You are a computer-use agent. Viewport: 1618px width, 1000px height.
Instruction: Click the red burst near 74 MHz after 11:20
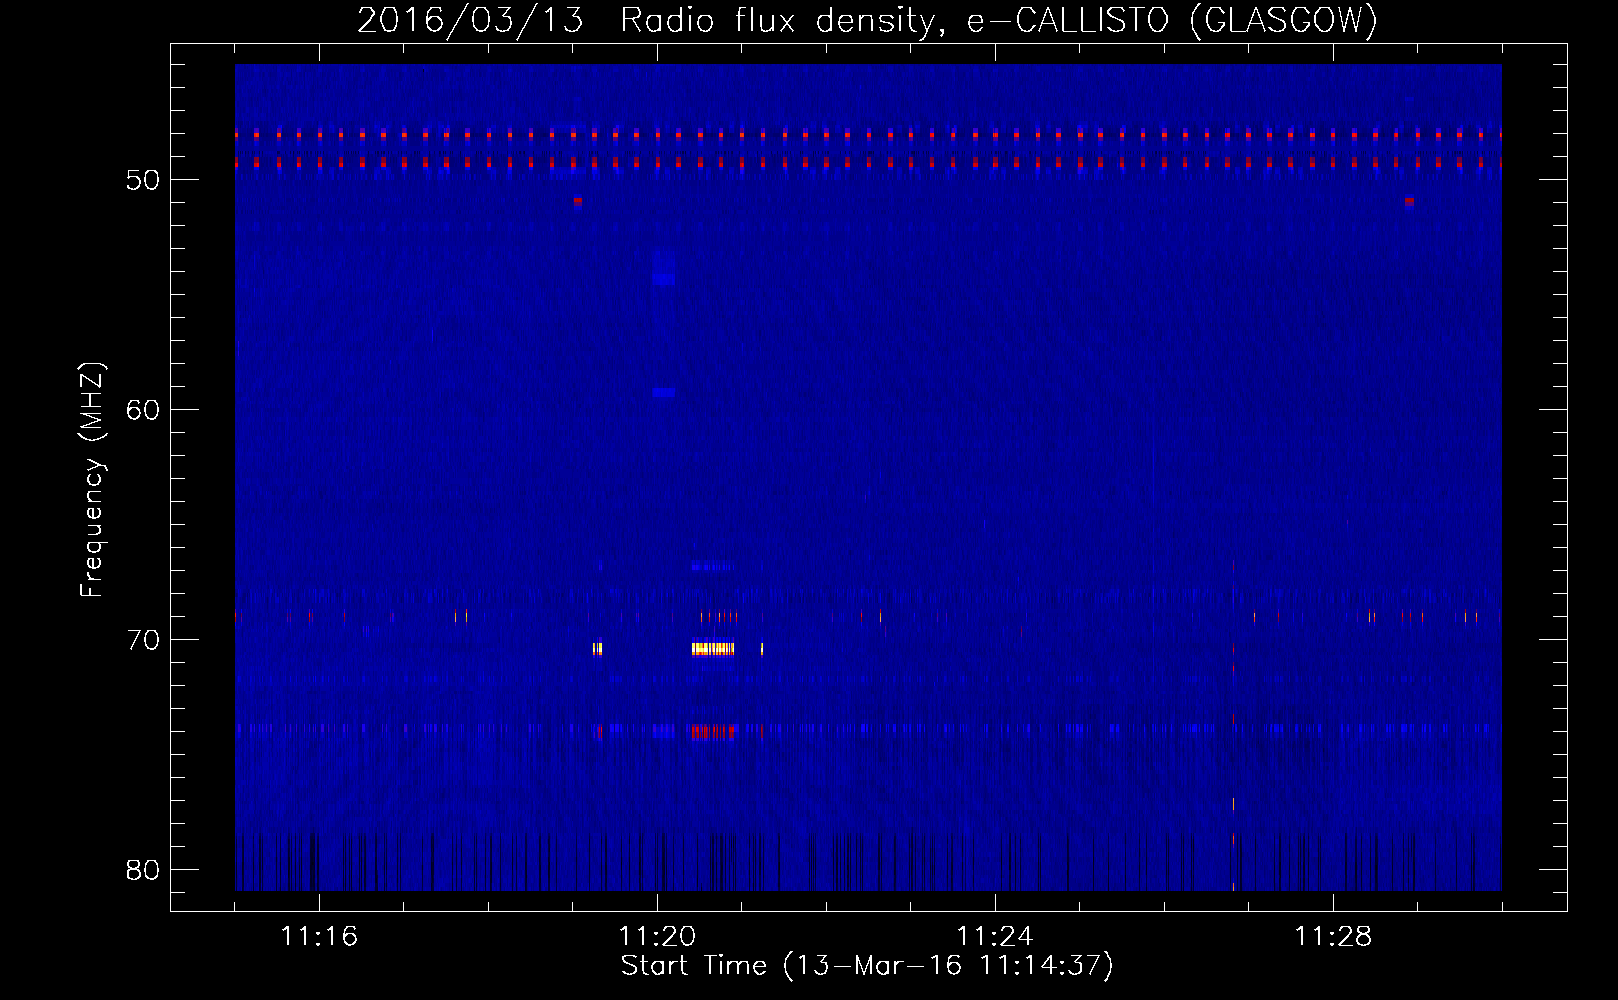point(713,732)
